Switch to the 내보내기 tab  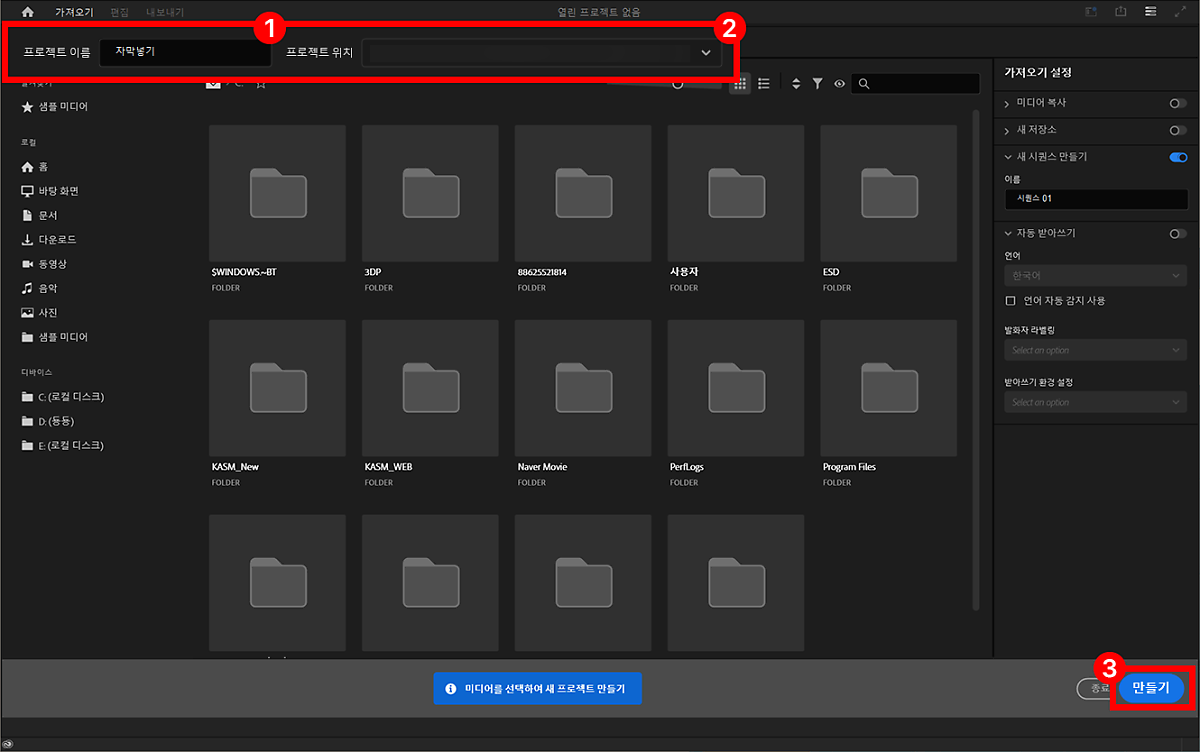[x=165, y=12]
